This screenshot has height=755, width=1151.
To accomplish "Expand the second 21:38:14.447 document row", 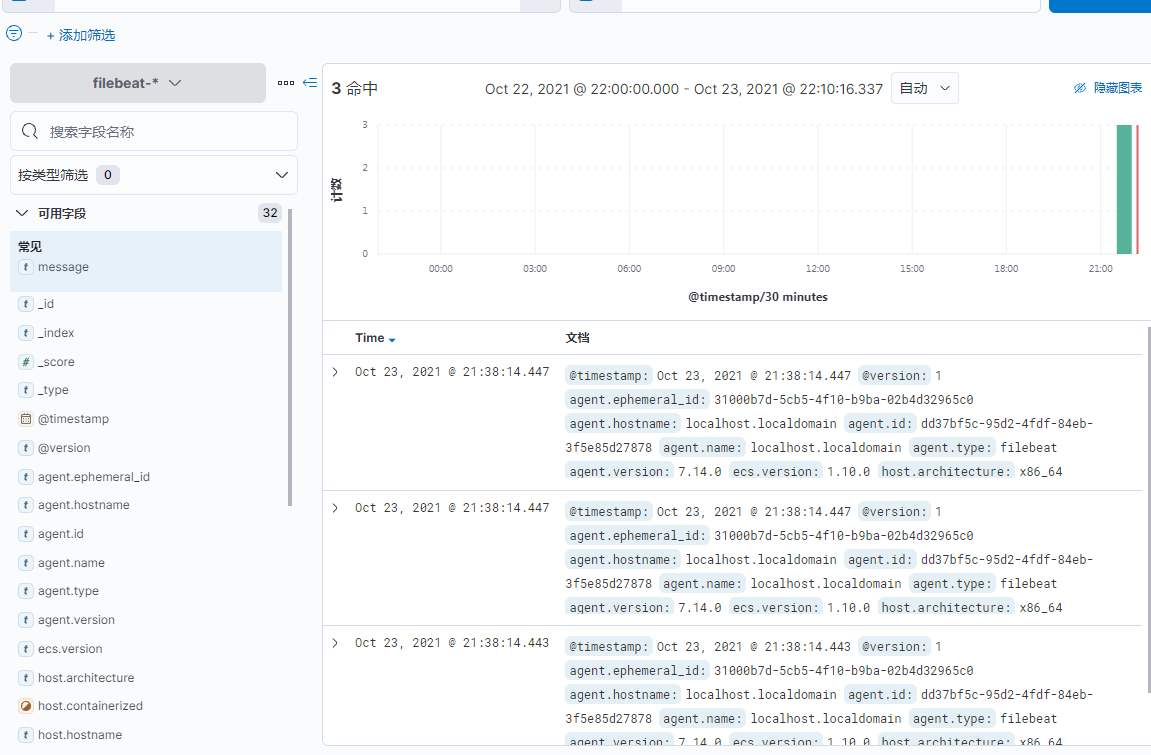I will click(335, 508).
